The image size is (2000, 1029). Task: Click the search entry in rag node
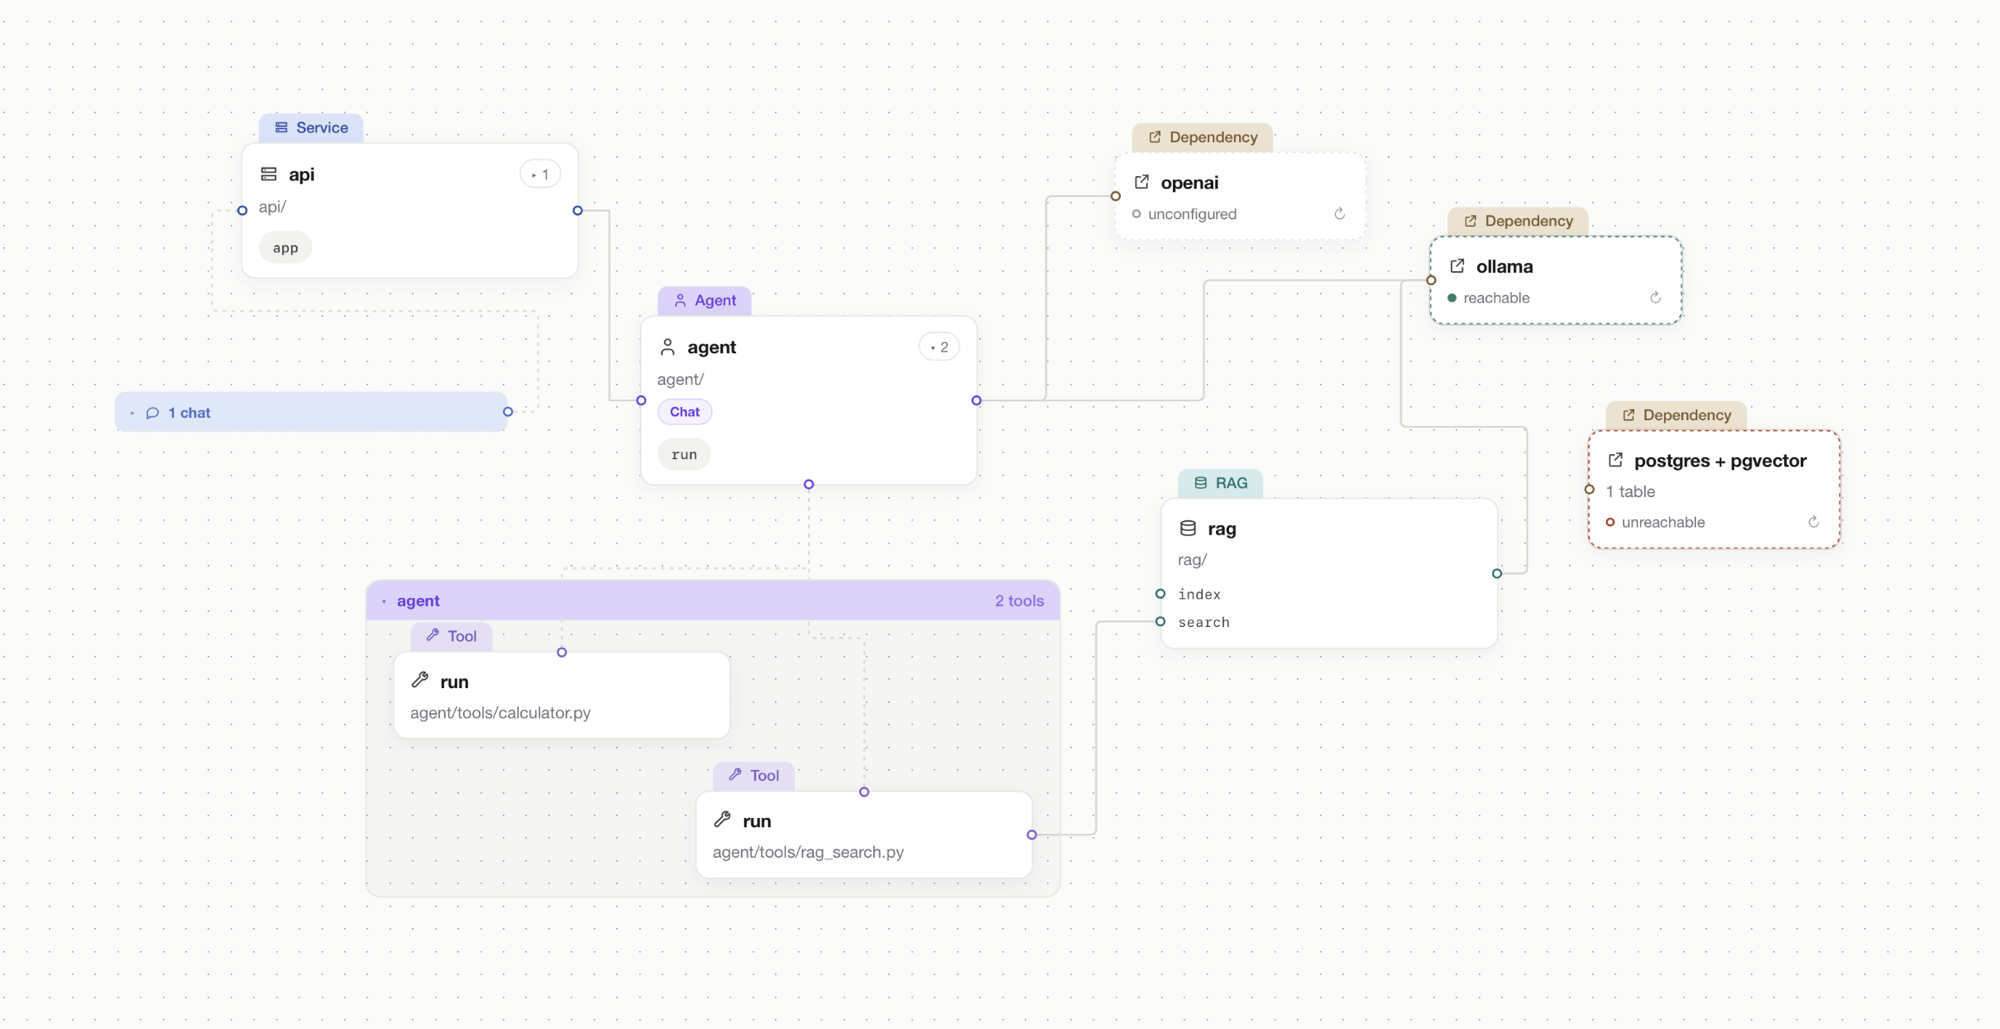[x=1204, y=622]
